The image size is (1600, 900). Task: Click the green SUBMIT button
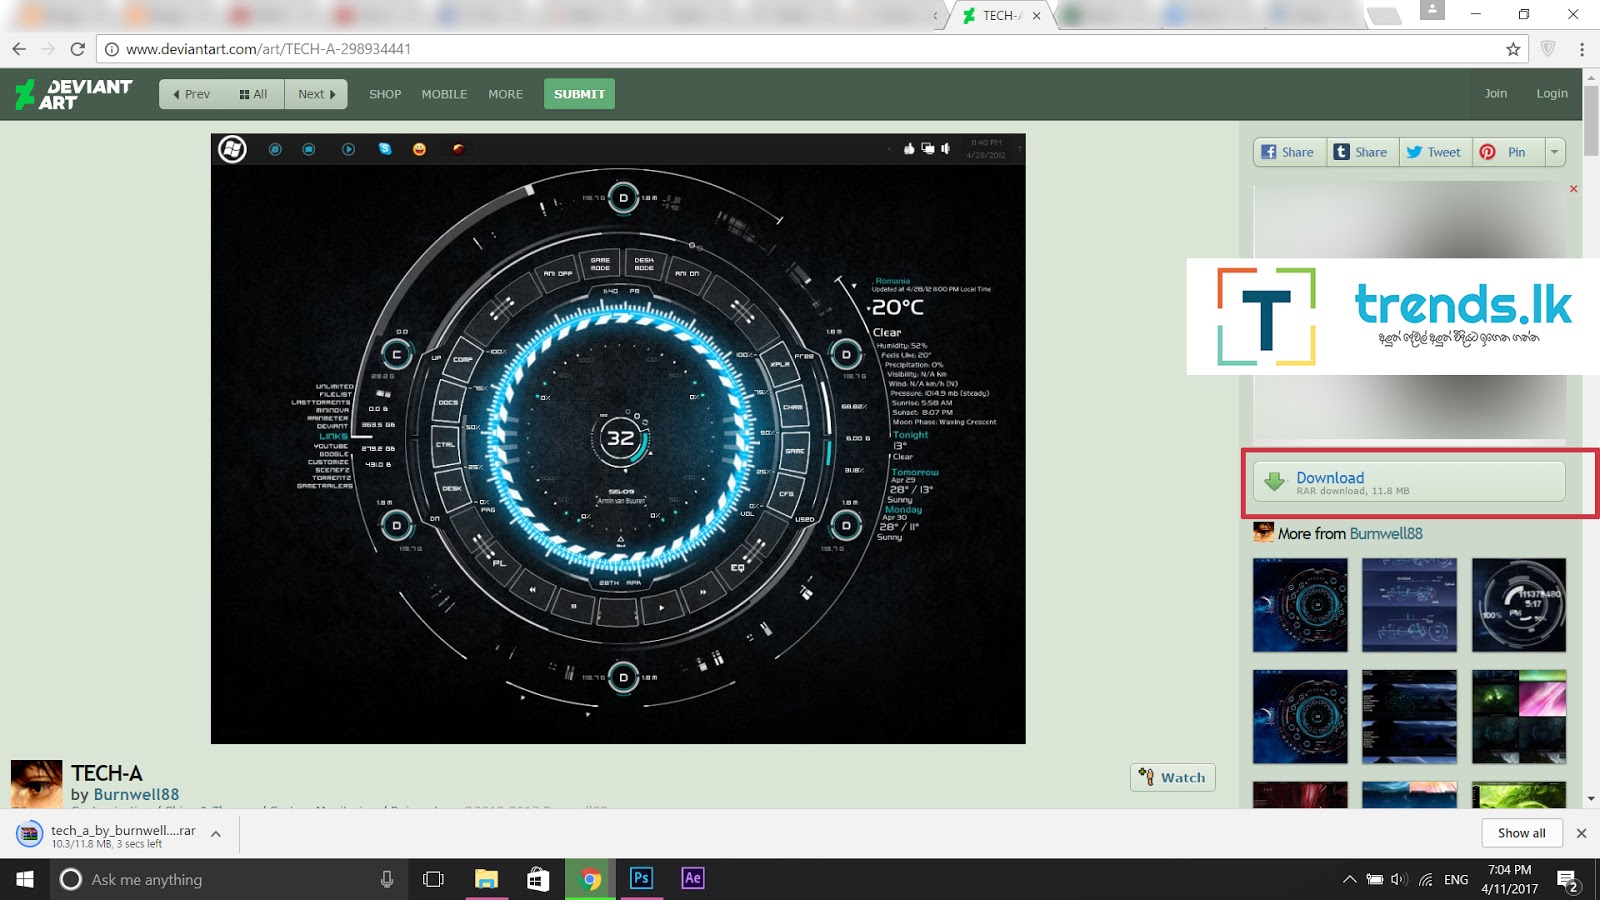[x=579, y=94]
